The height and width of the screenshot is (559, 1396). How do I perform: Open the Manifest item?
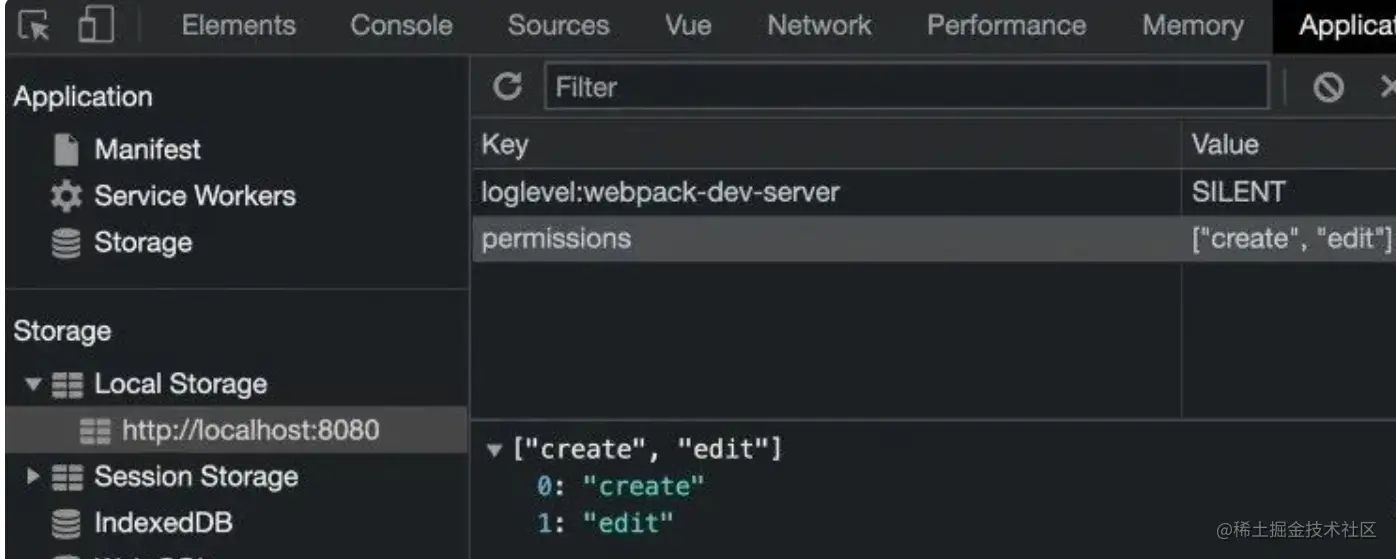click(x=147, y=150)
